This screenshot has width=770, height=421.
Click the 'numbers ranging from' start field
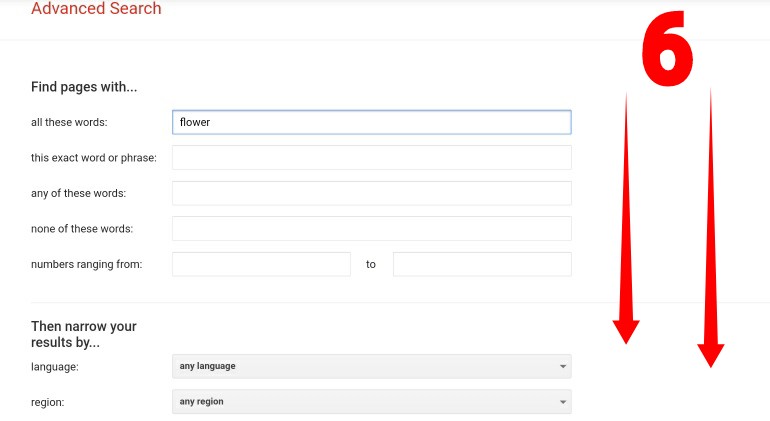pos(261,264)
